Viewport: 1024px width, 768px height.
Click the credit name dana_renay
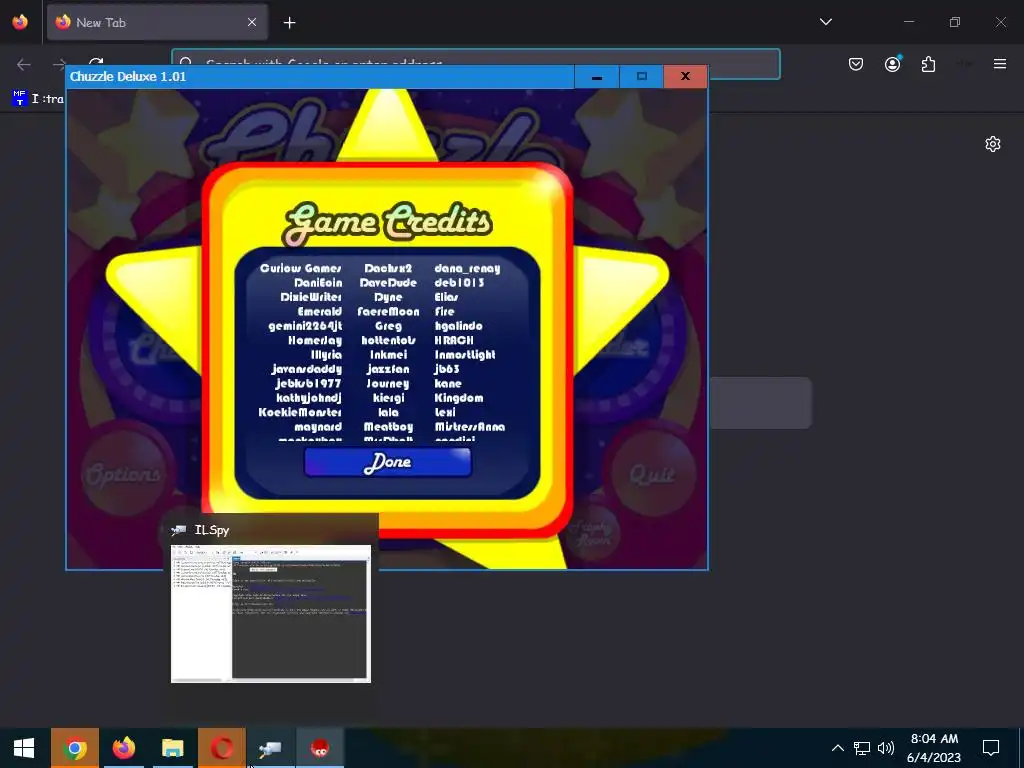pos(467,268)
